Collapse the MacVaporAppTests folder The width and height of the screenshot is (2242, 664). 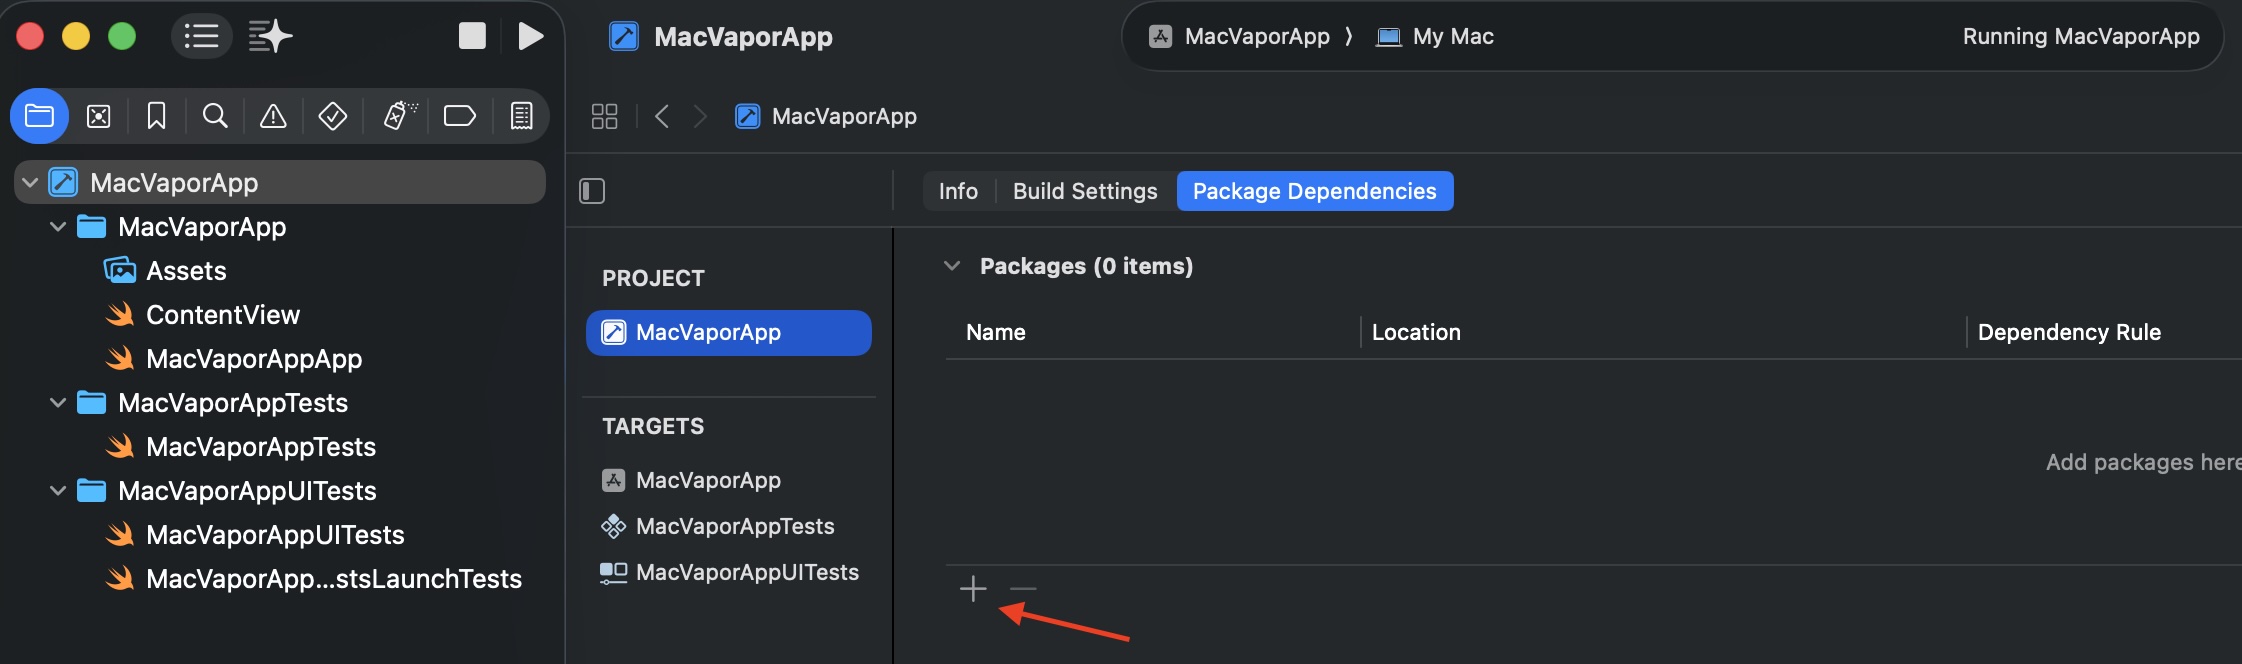tap(58, 403)
